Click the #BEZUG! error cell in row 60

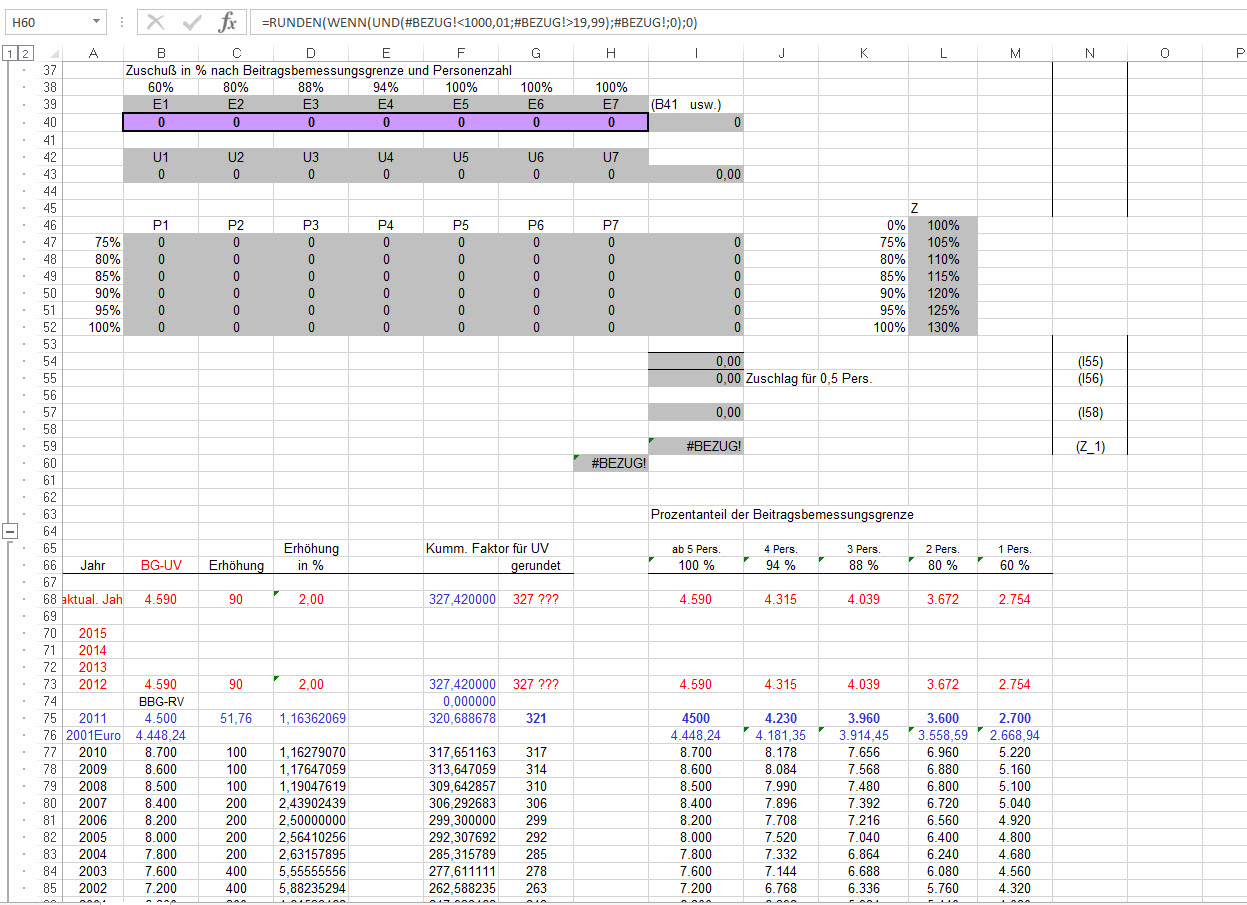click(x=611, y=463)
